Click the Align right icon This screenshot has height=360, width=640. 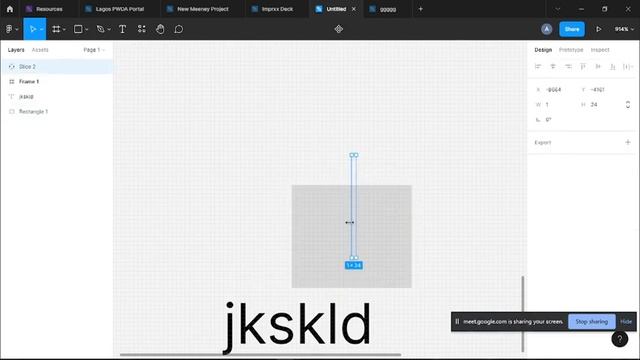568,67
